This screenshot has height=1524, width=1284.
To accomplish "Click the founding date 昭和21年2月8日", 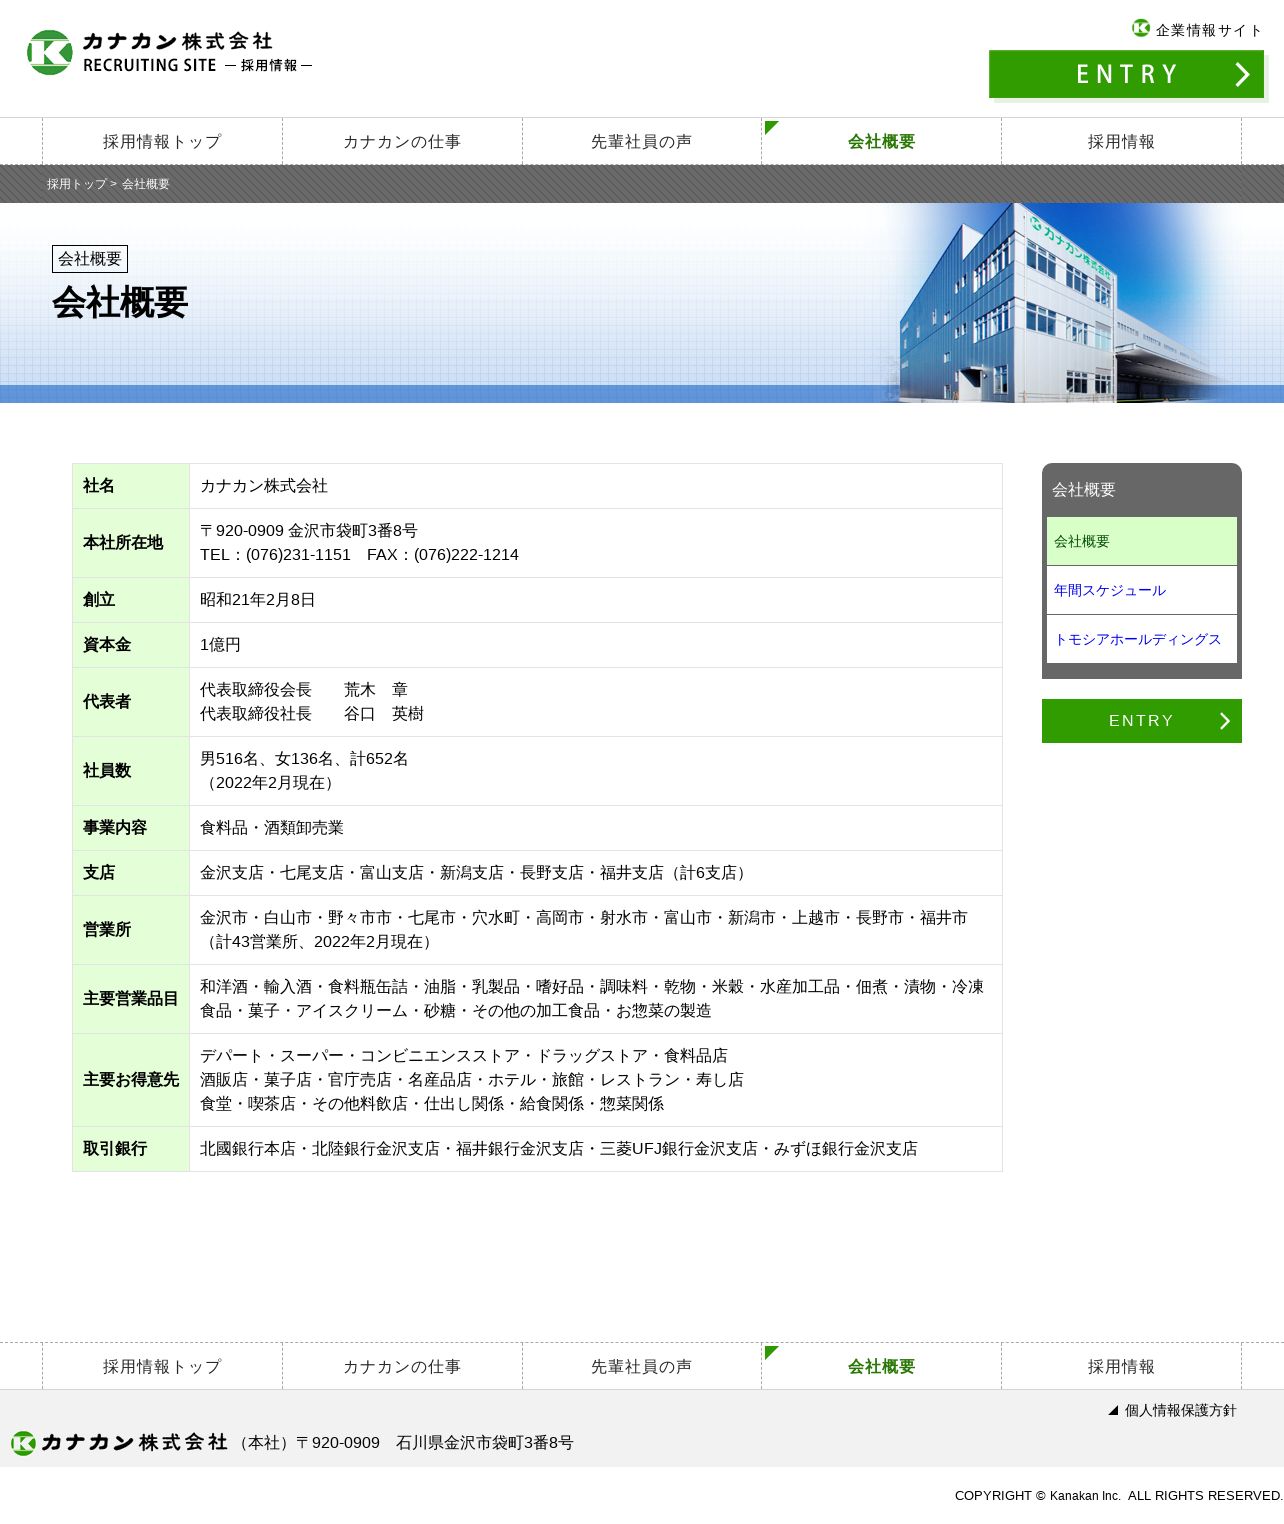I will [x=258, y=600].
